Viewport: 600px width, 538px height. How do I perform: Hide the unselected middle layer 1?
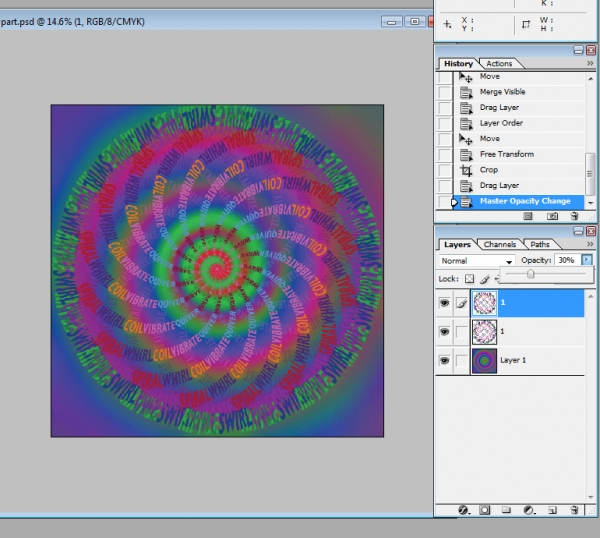click(444, 332)
